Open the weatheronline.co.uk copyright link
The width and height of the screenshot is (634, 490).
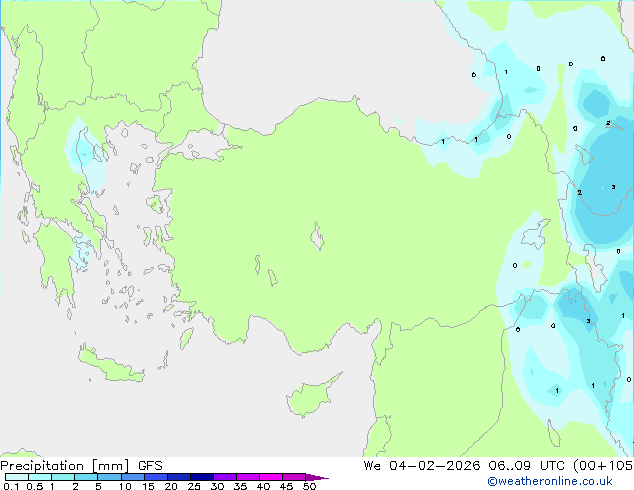coord(550,481)
